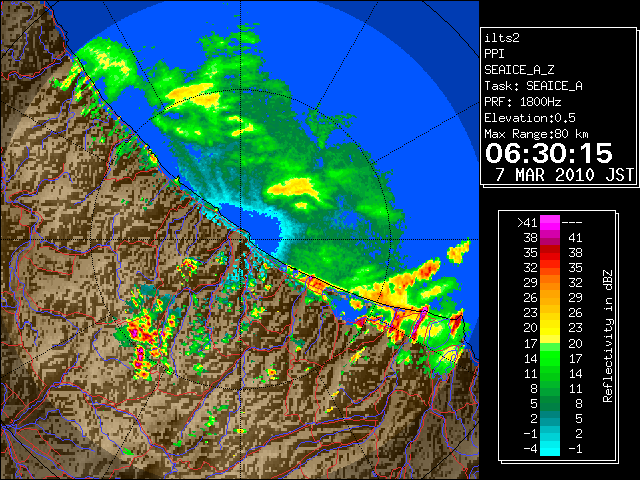
Task: Click the Elevation:0.5 line
Action: [x=530, y=118]
